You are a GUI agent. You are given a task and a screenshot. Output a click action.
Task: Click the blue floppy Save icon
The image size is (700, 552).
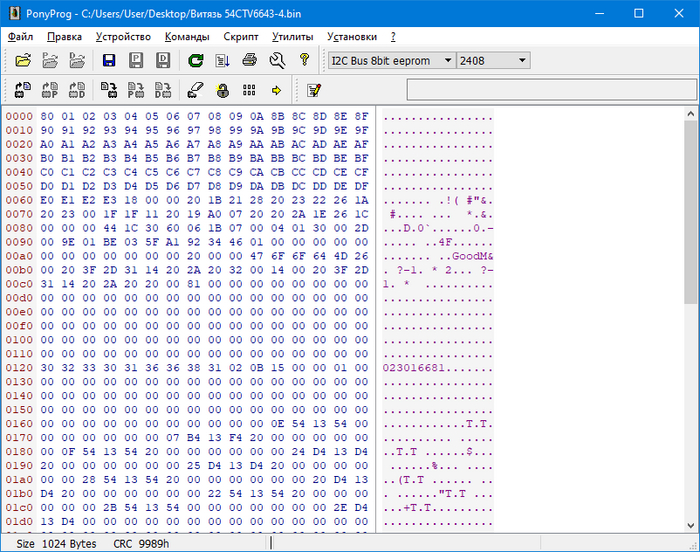click(x=109, y=61)
